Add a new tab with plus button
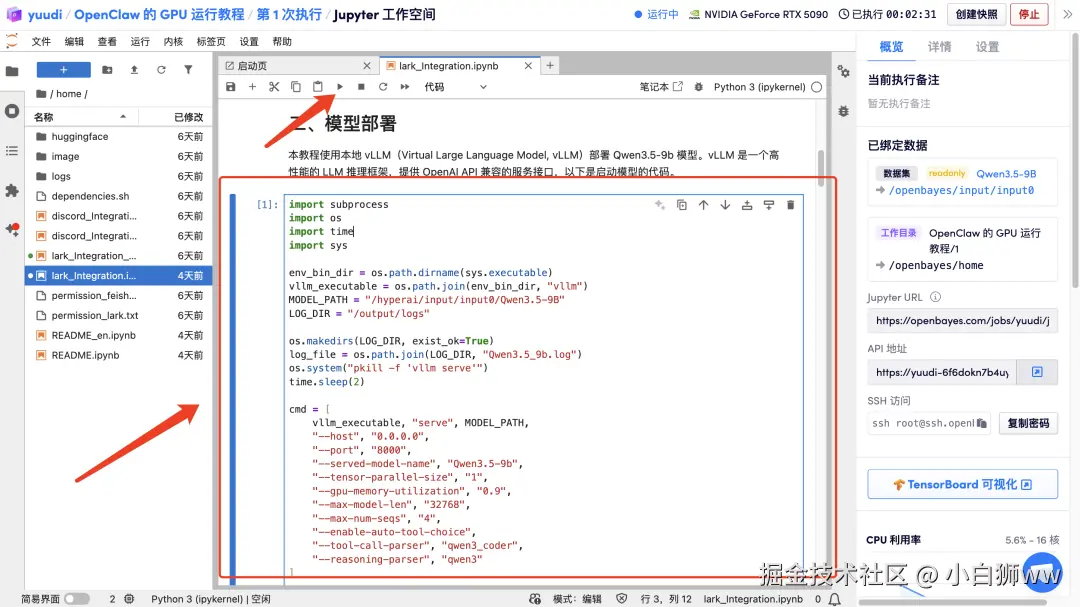 [x=550, y=65]
